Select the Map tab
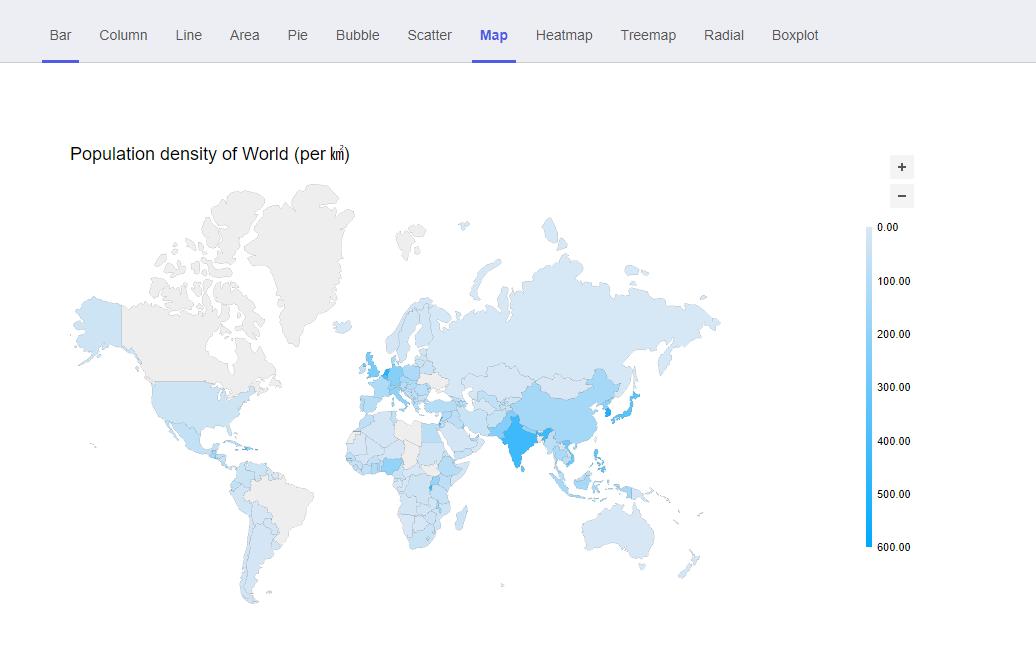The width and height of the screenshot is (1036, 653). click(x=493, y=35)
